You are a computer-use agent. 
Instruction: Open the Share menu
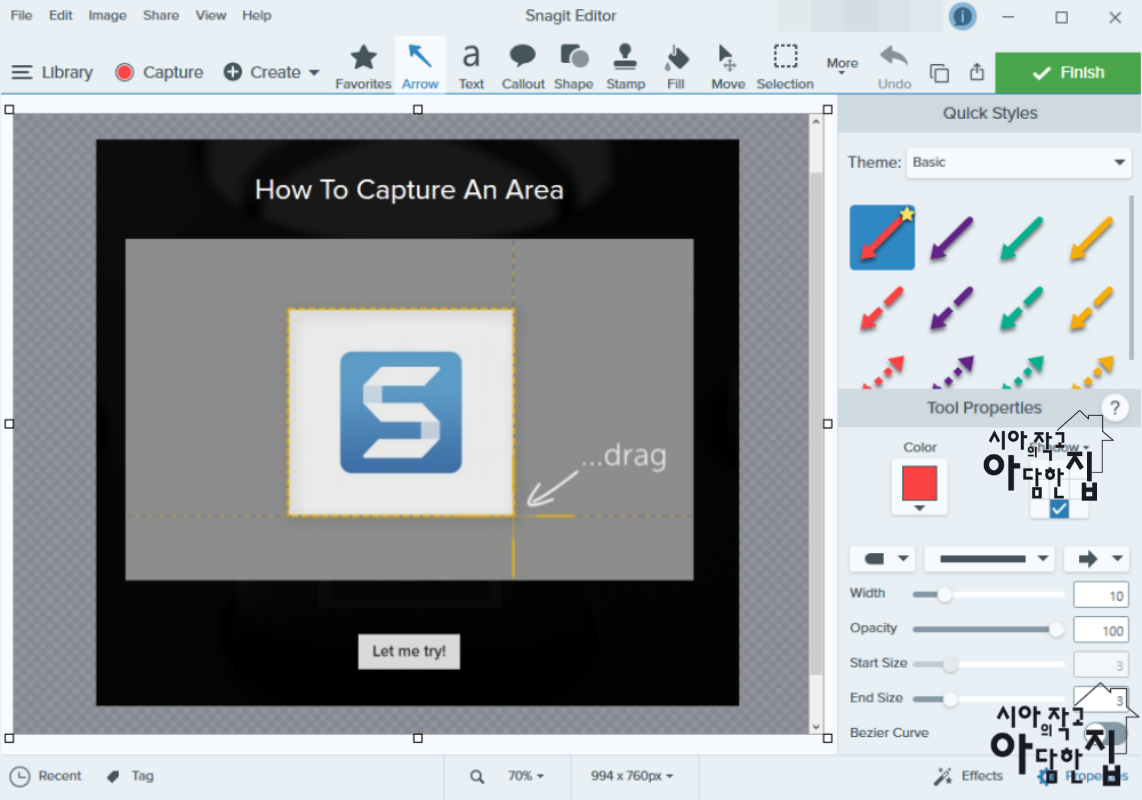point(161,15)
